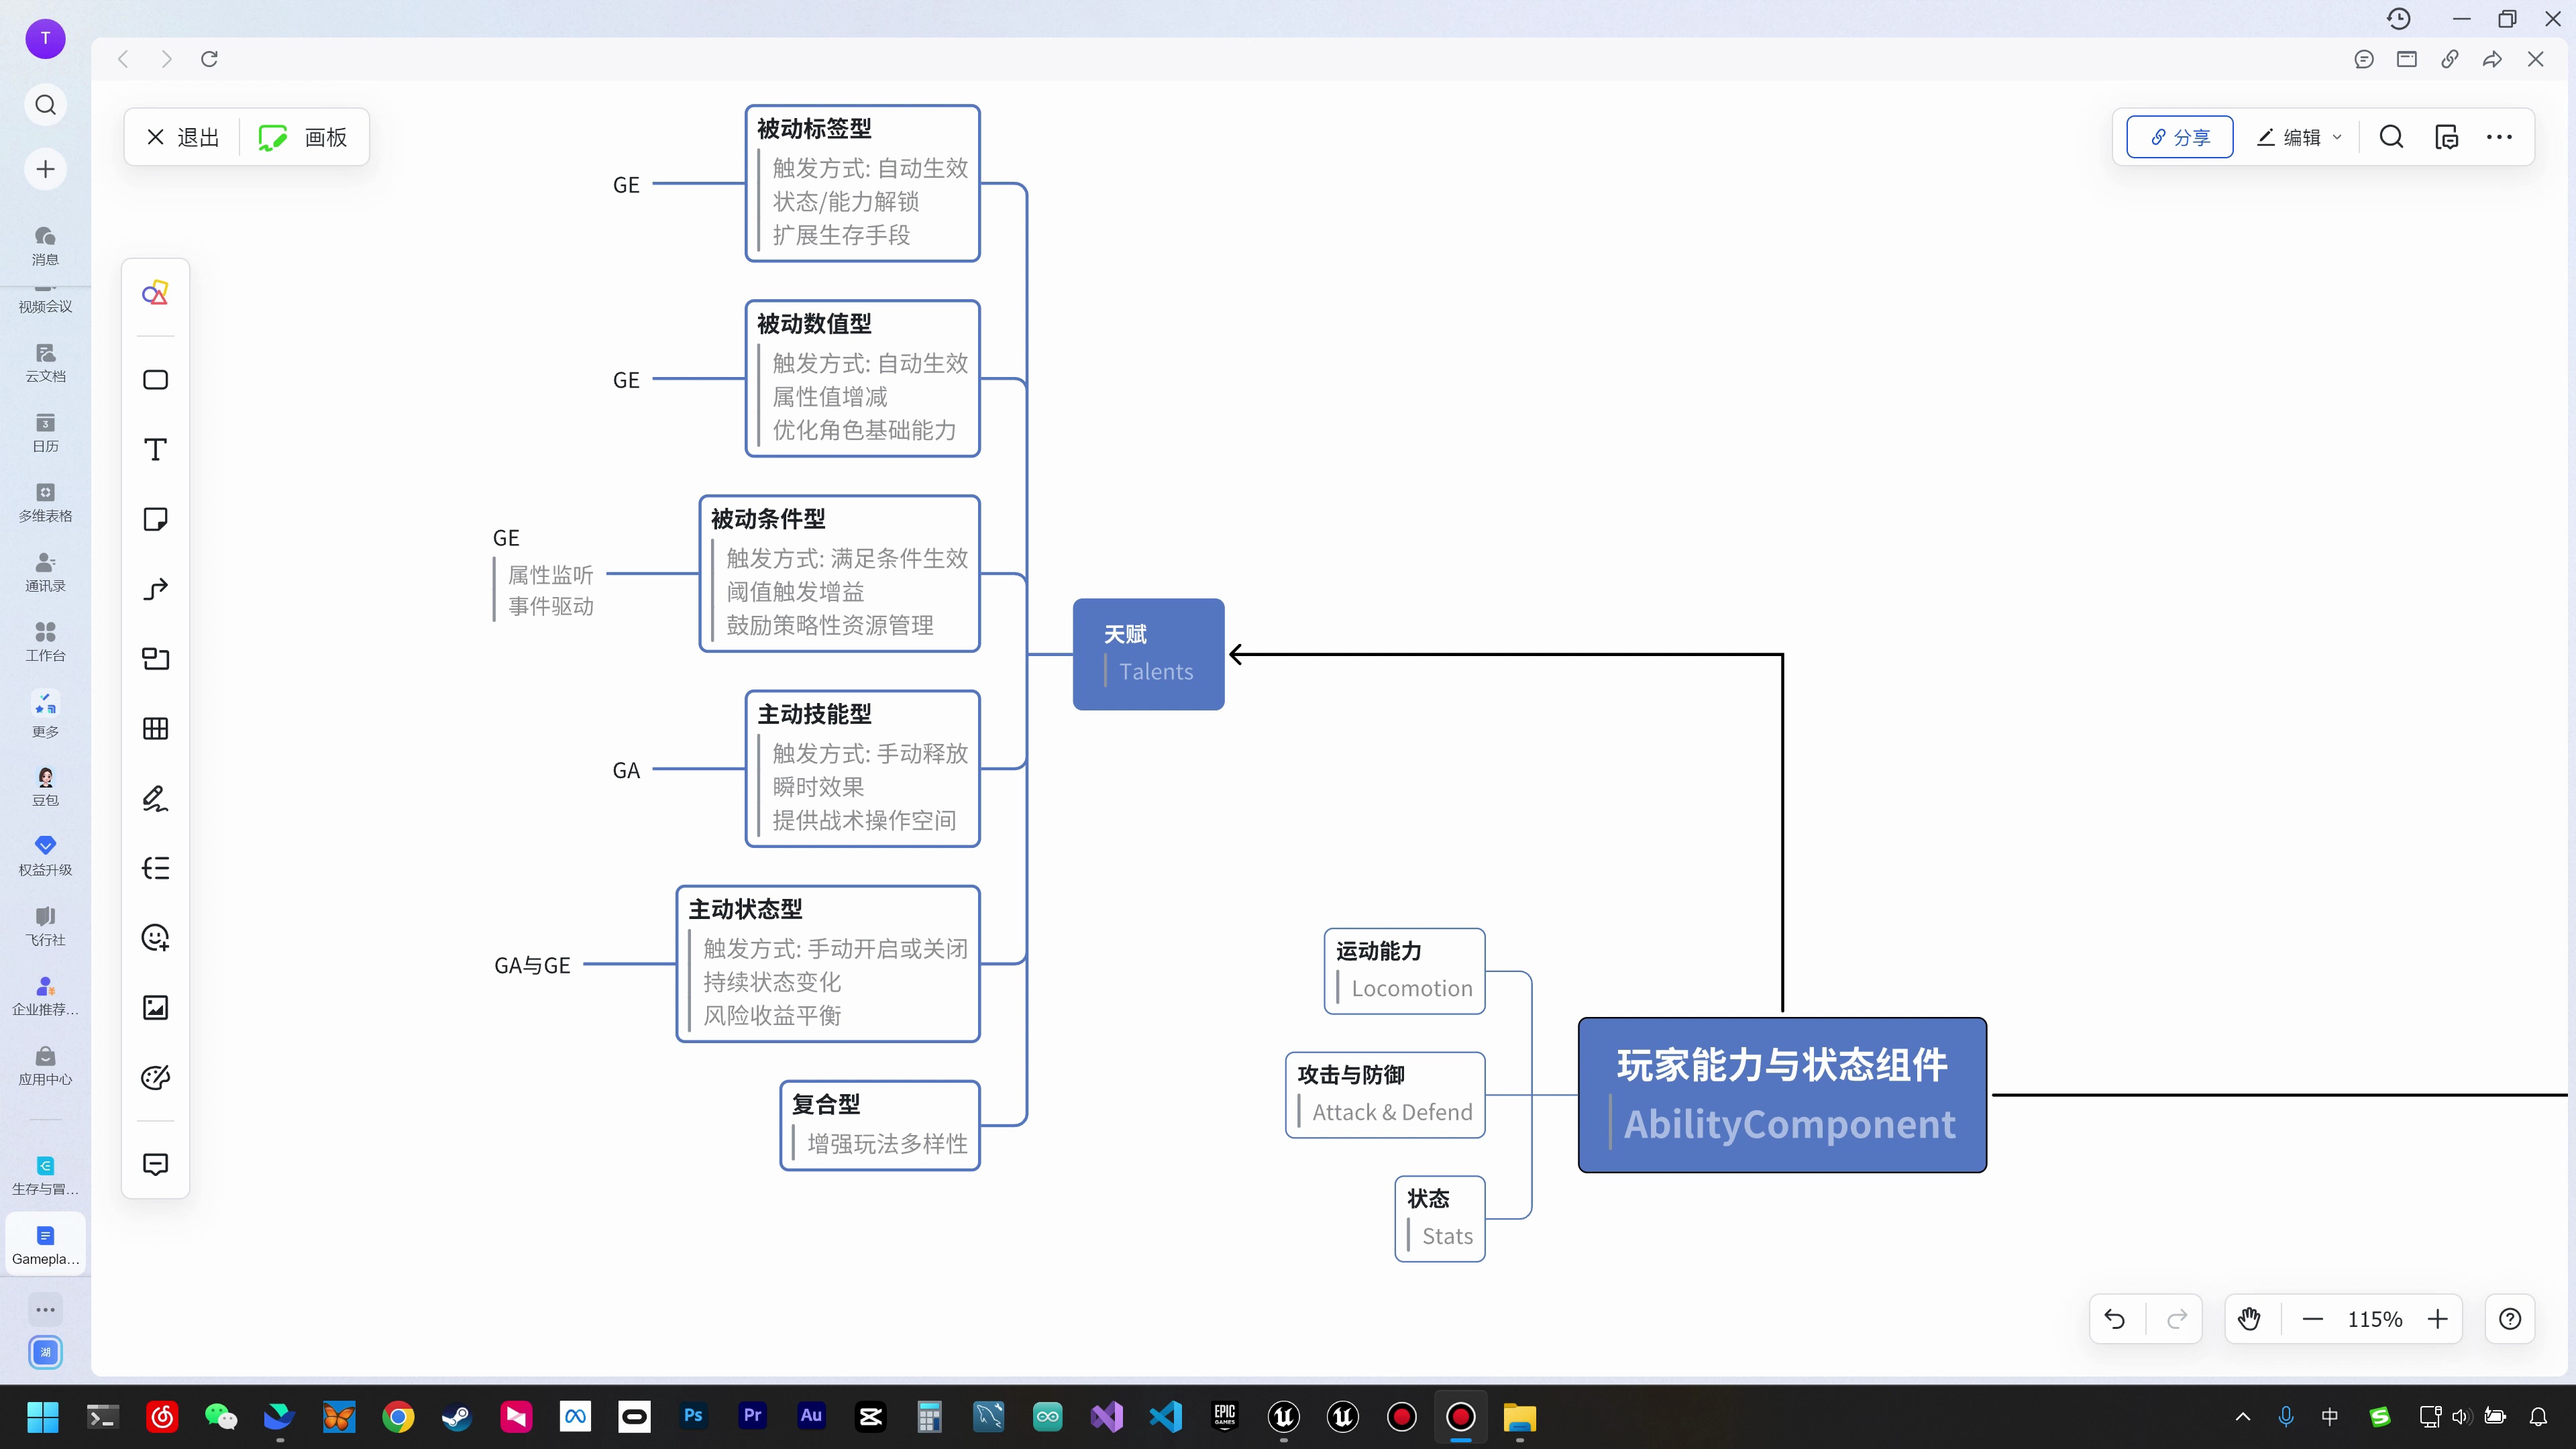Screen dimensions: 2576x1449
Task: Open the 编辑 mode dropdown
Action: coord(2298,137)
